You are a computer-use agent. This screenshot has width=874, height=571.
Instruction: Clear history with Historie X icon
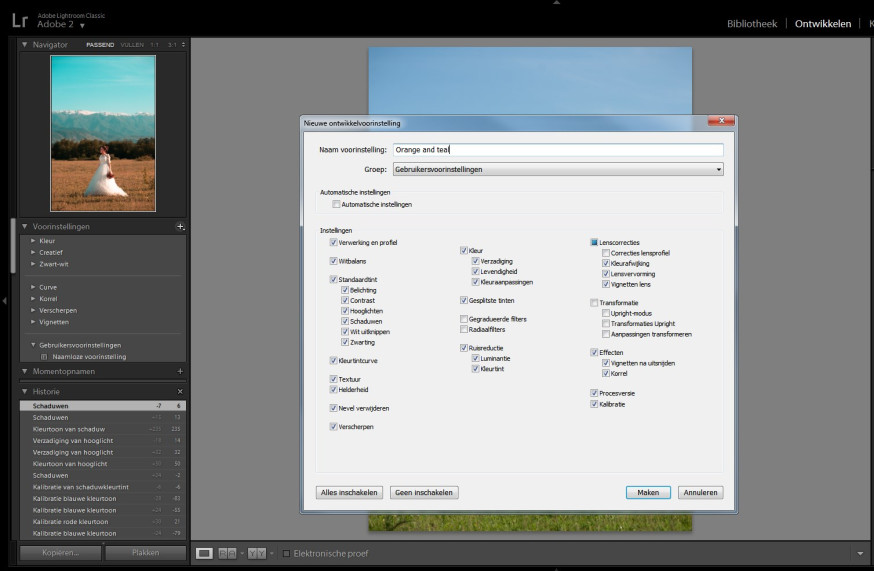[x=180, y=391]
